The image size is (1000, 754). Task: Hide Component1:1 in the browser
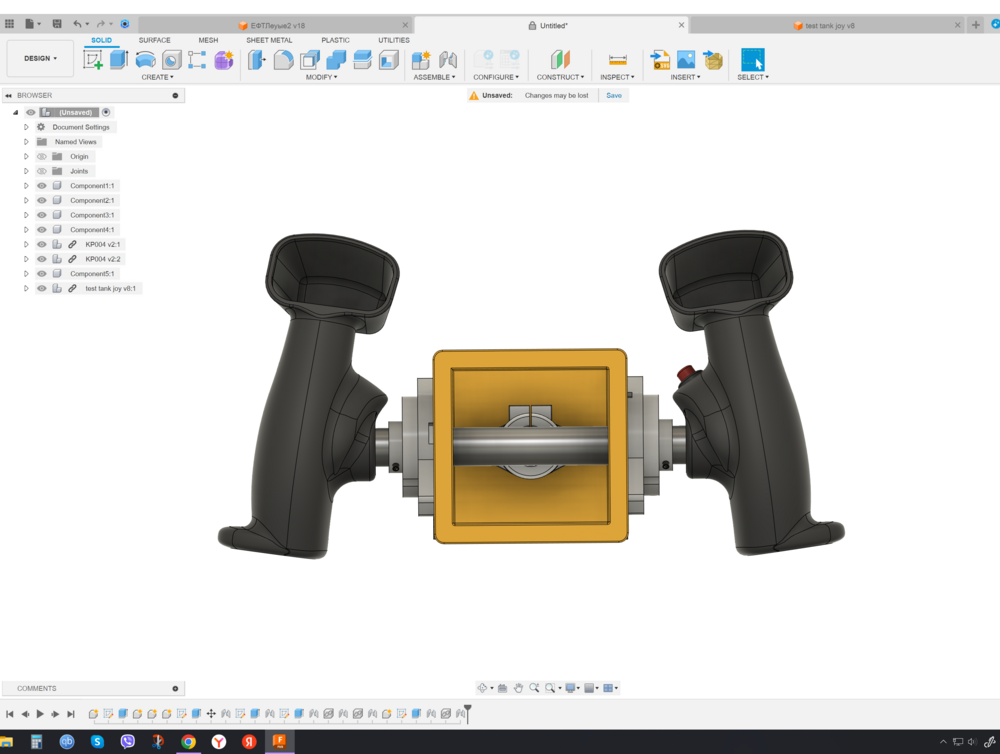click(41, 185)
